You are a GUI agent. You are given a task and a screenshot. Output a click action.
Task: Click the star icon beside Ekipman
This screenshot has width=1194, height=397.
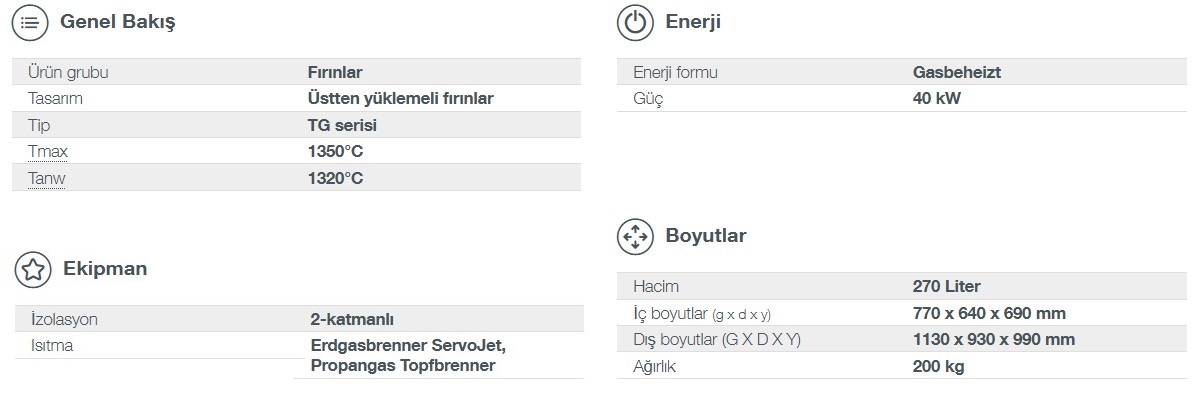[33, 269]
